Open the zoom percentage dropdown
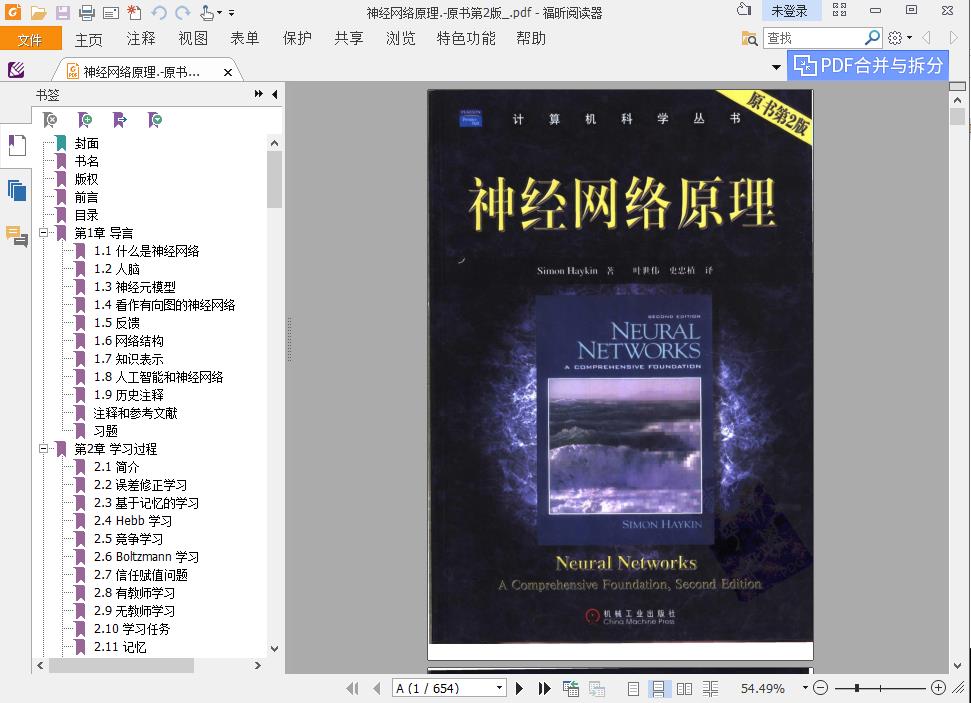The height and width of the screenshot is (703, 971). (805, 688)
